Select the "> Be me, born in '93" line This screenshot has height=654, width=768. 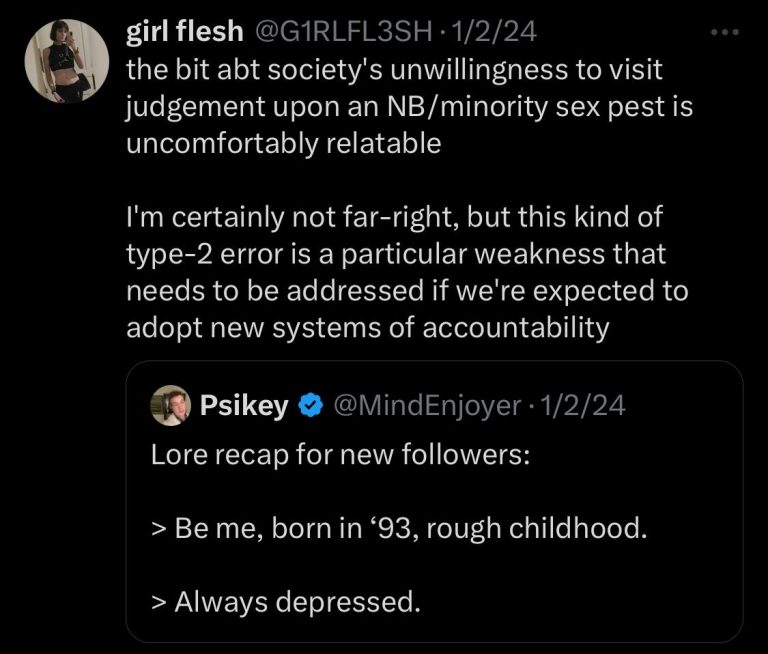tap(399, 527)
